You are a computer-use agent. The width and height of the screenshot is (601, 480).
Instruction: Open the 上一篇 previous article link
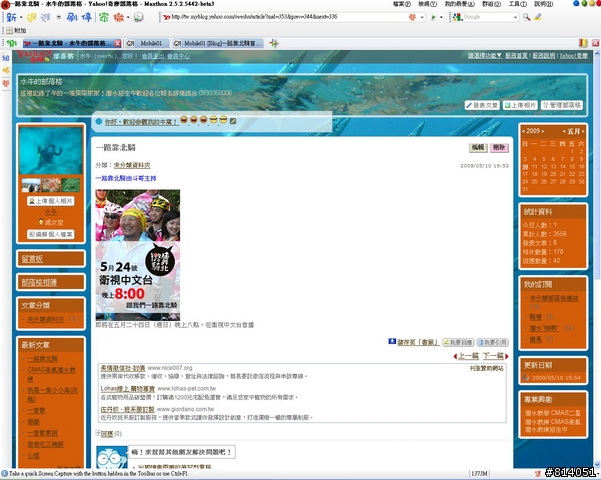coord(466,356)
